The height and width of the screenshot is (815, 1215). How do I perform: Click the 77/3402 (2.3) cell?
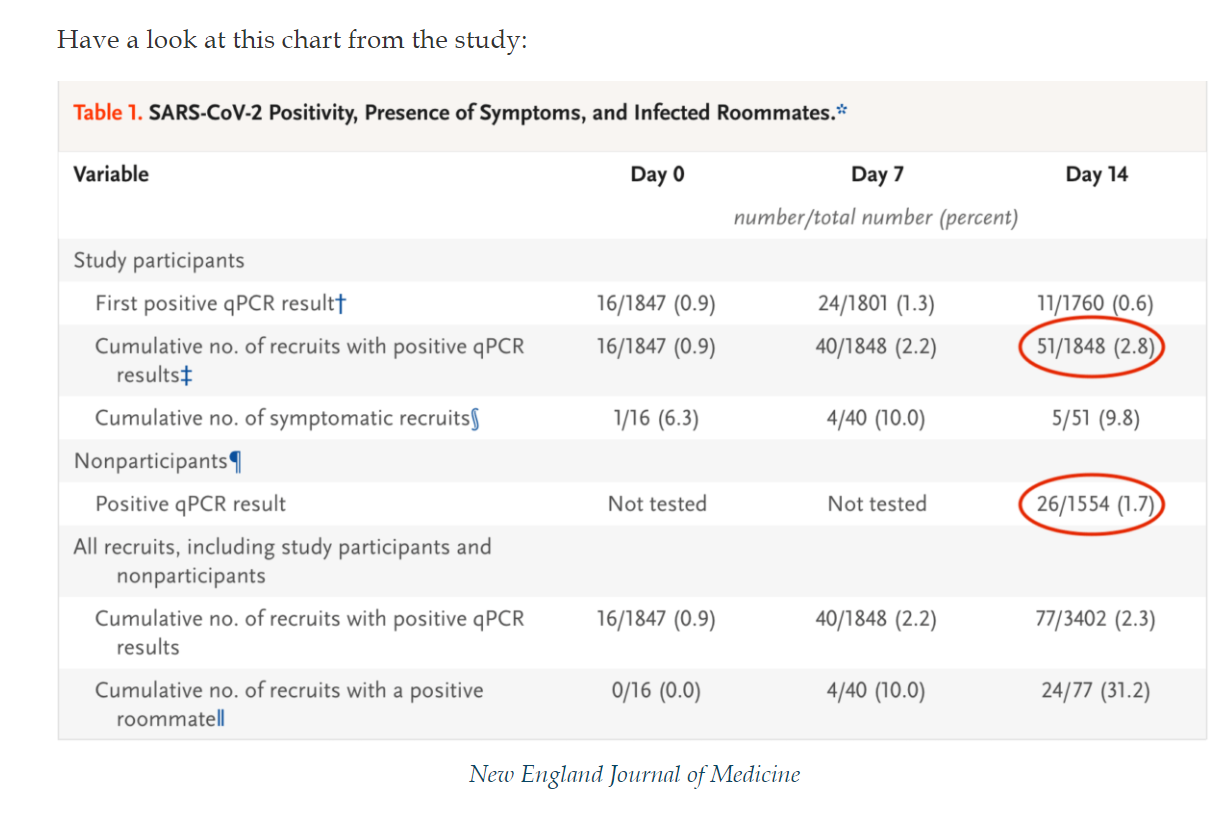(x=1095, y=618)
